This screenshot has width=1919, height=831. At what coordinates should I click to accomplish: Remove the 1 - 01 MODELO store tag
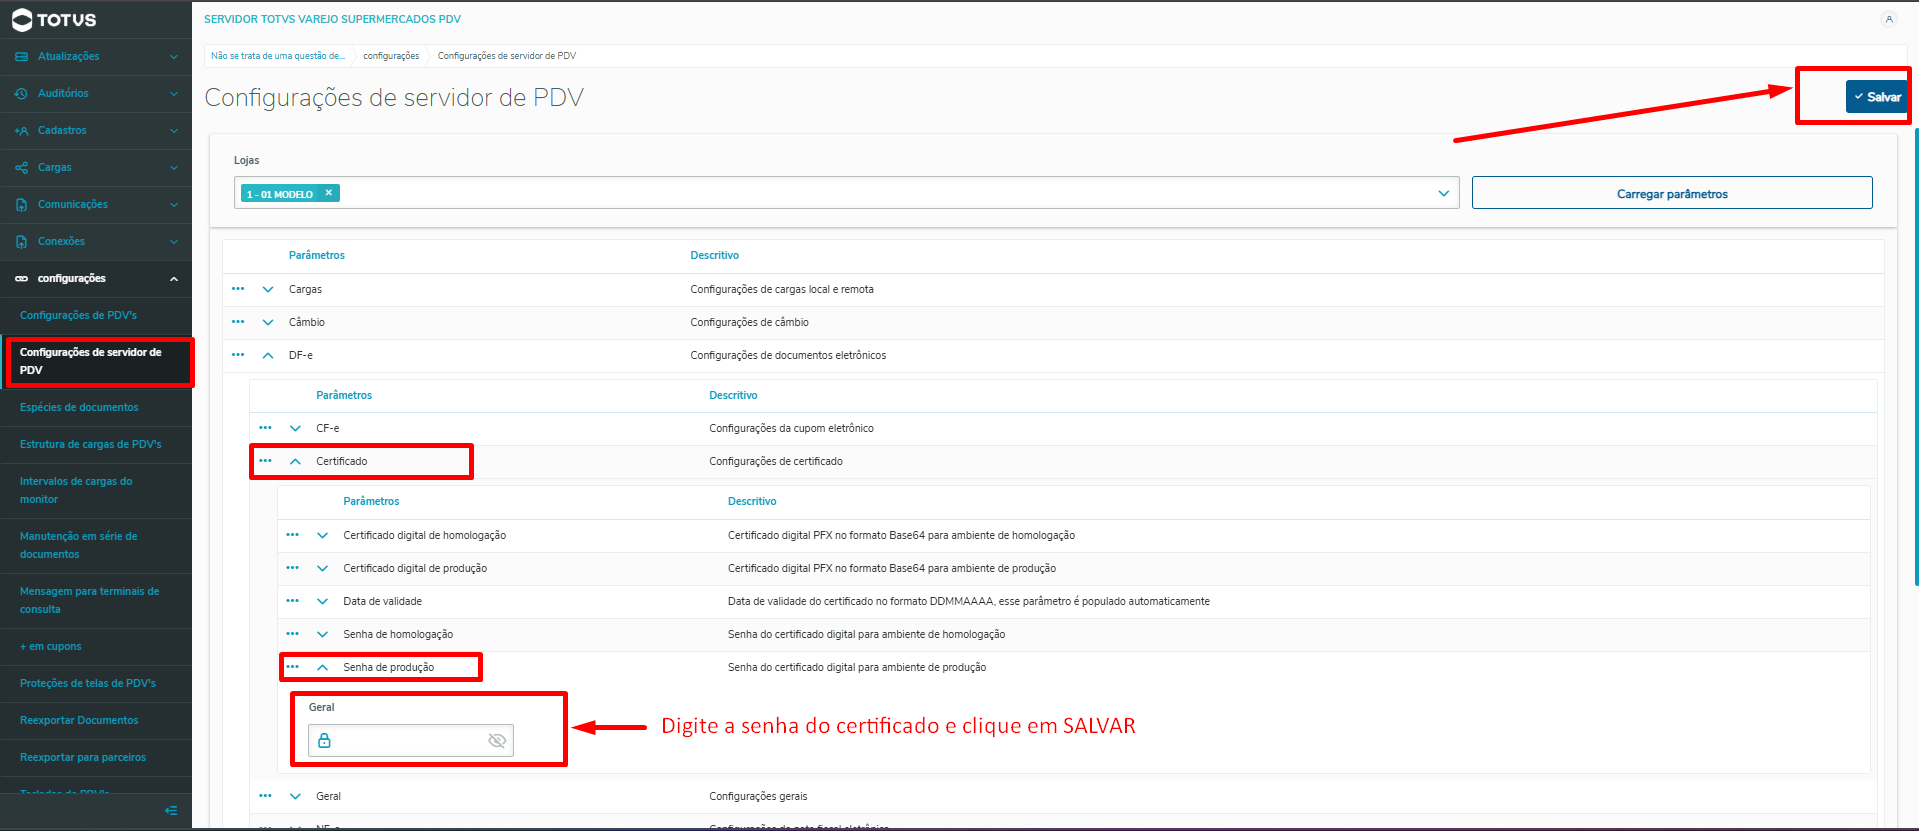tap(328, 193)
